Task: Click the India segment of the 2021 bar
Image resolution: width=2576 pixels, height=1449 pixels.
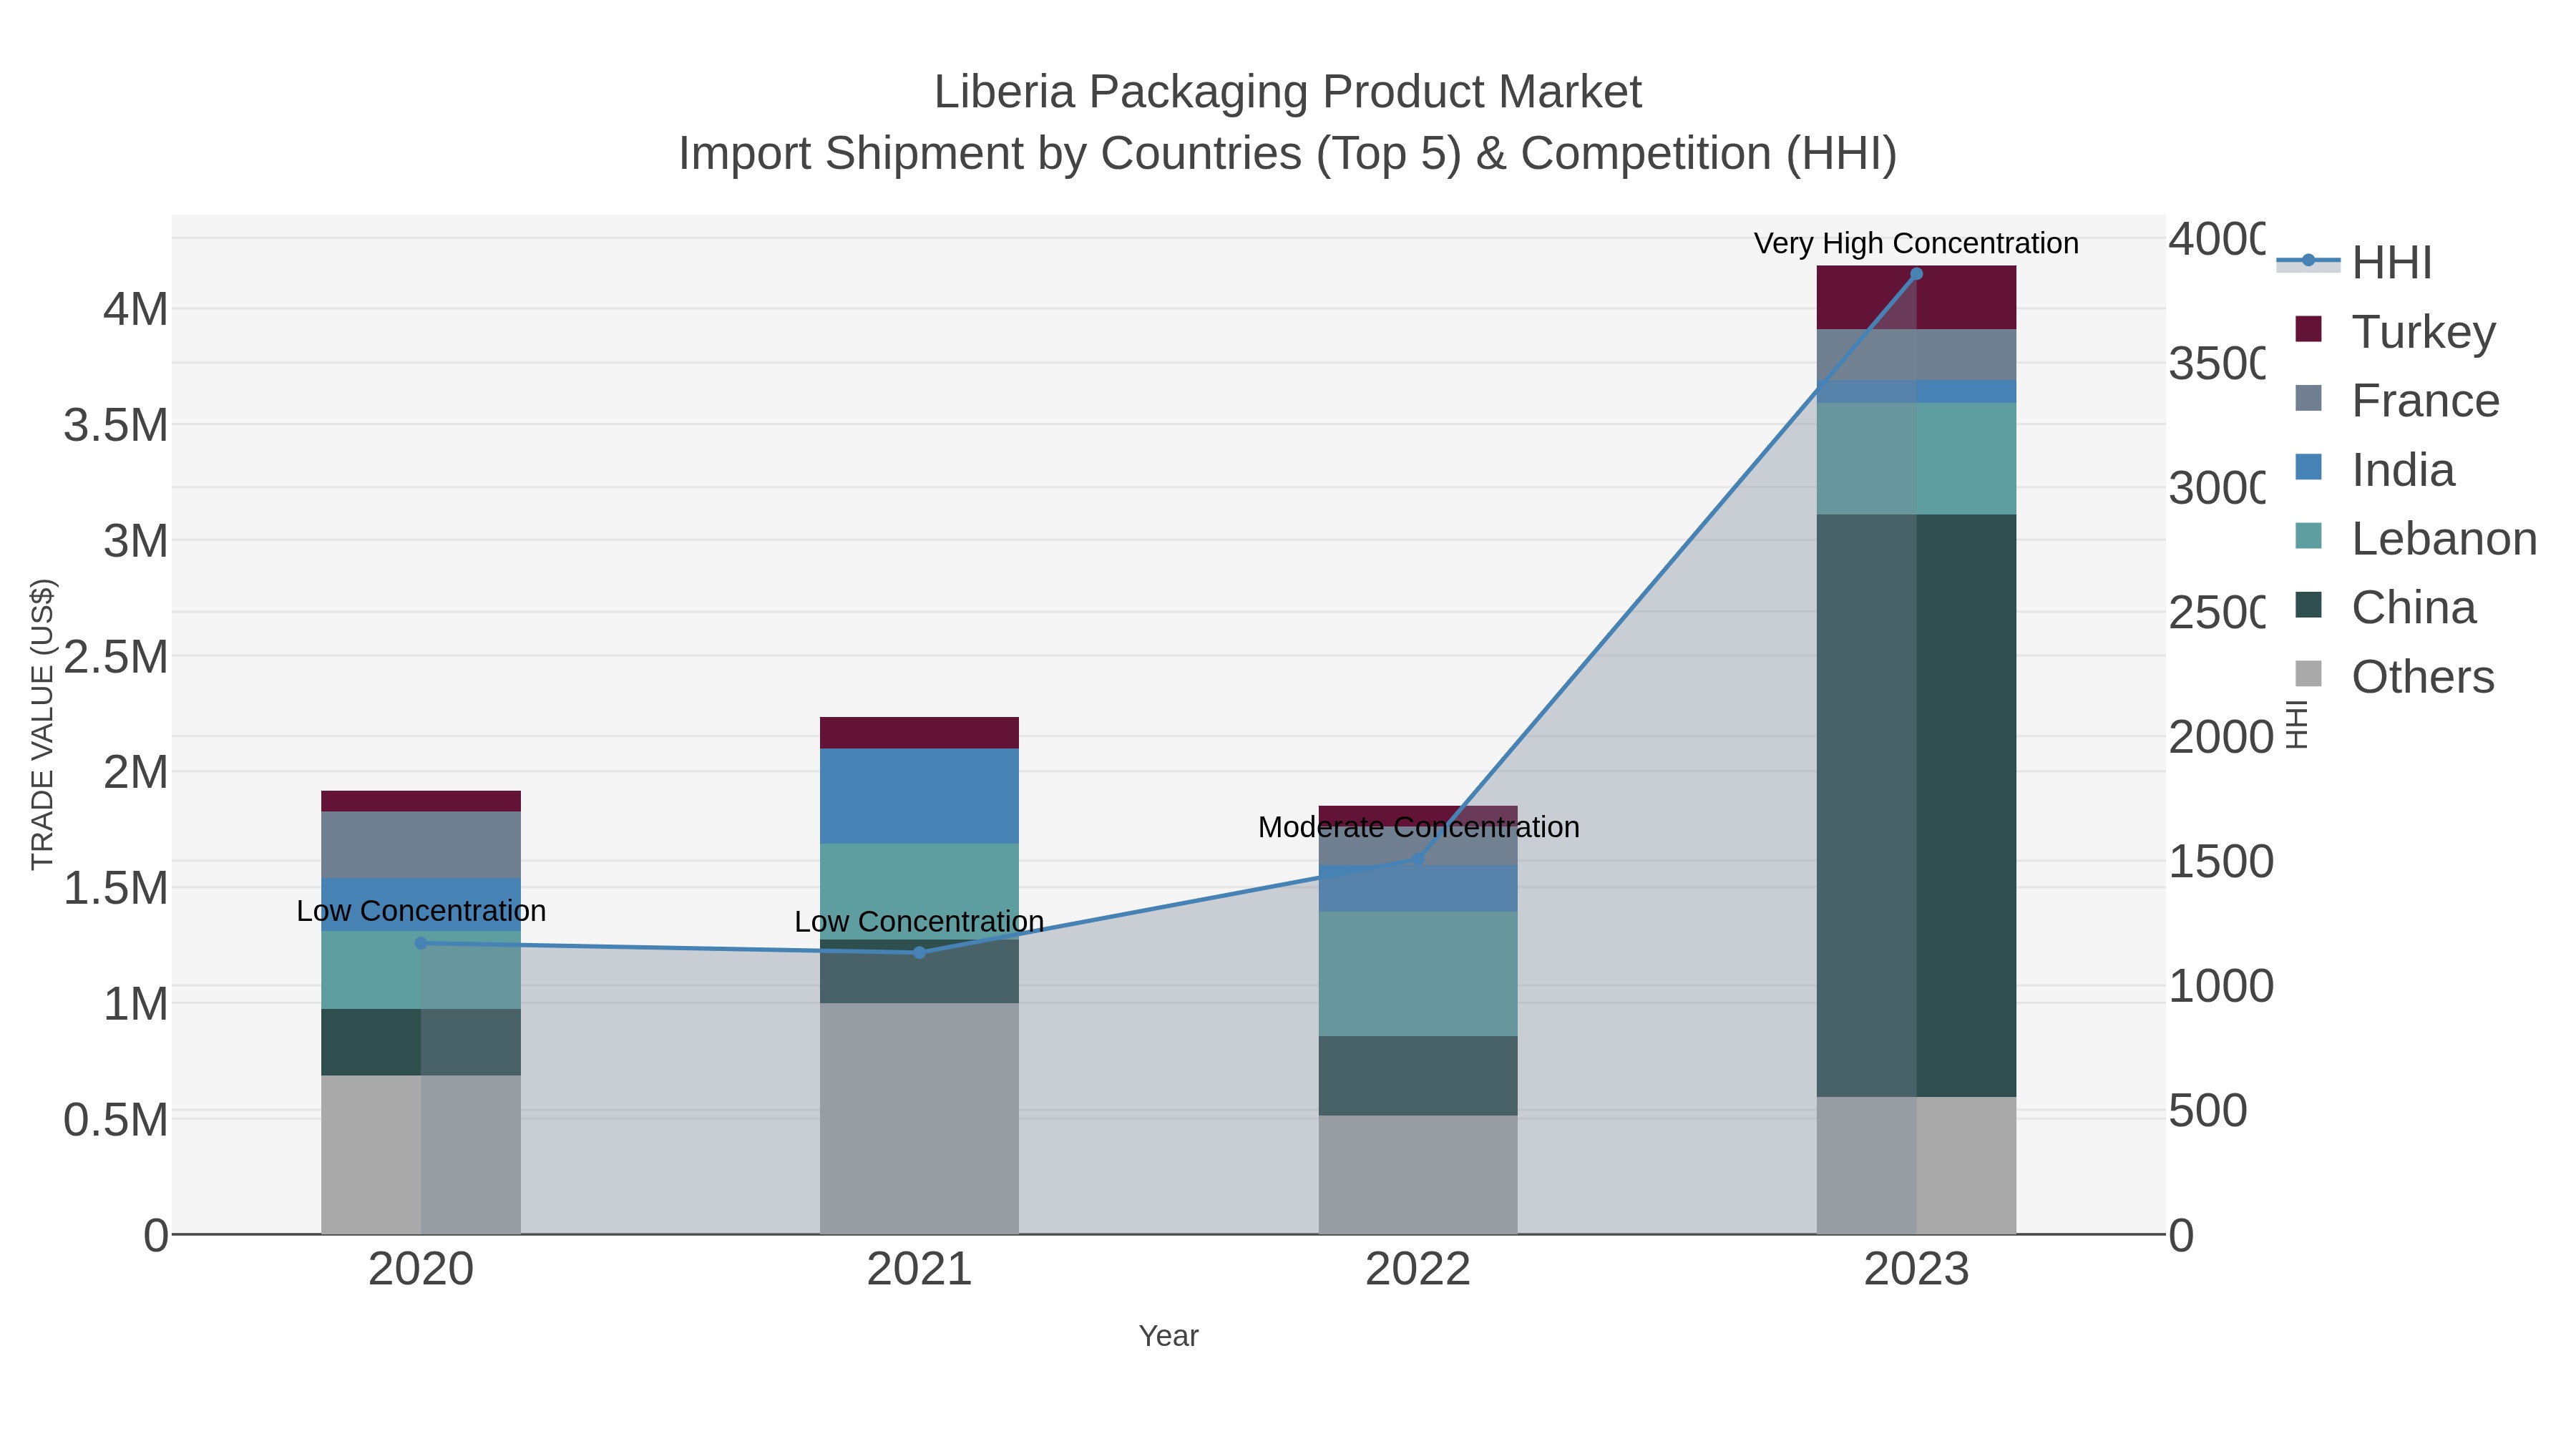Action: click(920, 796)
